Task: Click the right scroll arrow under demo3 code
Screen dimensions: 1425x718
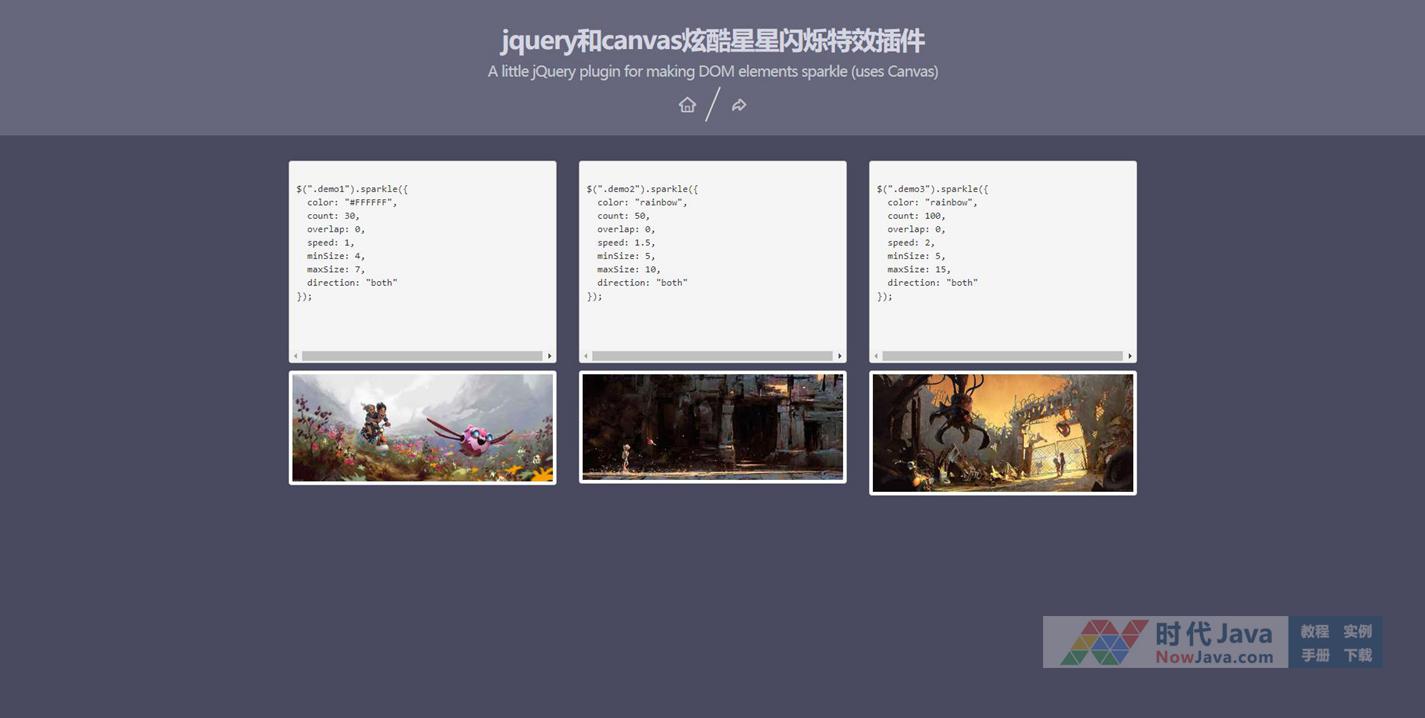Action: click(x=1130, y=356)
